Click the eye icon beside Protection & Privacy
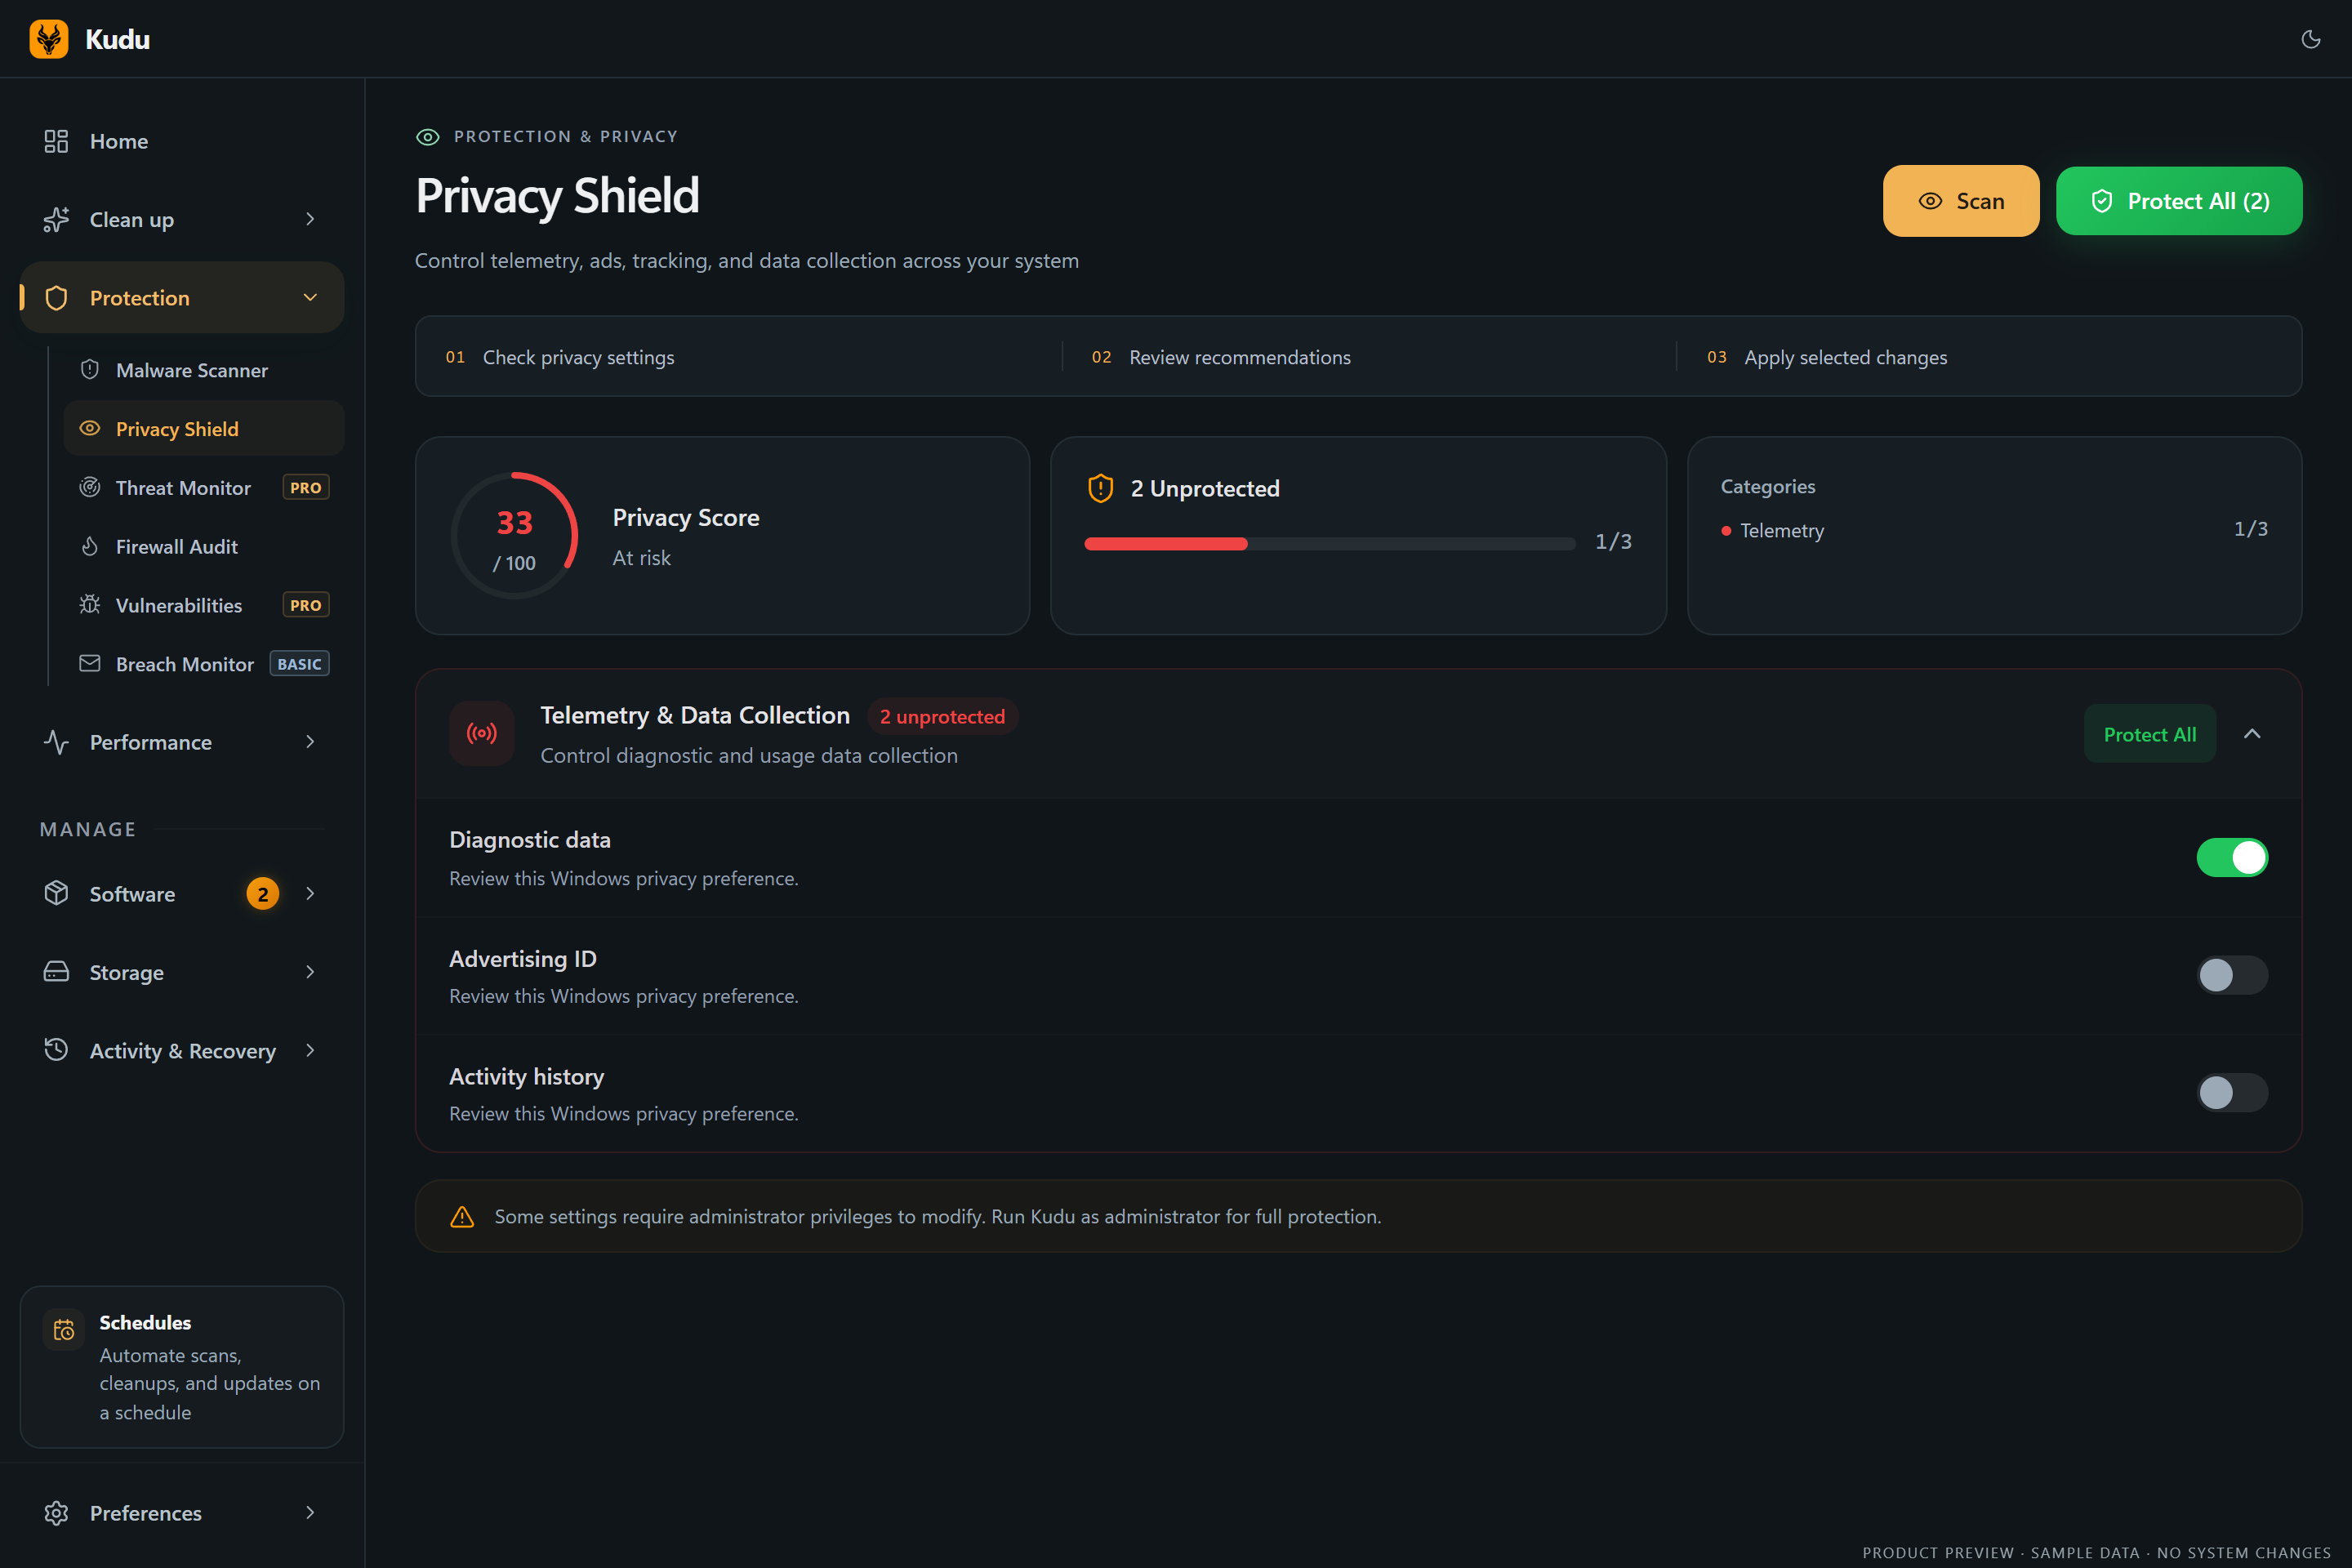Screen dimensions: 2352x1568 428,137
